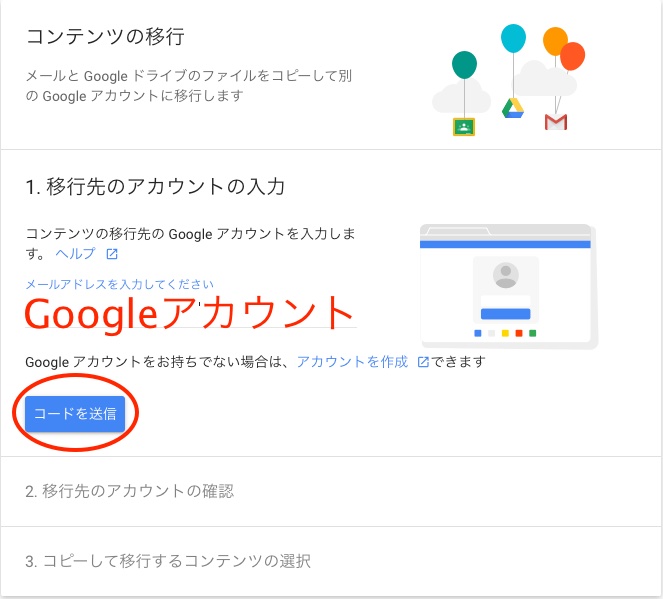
Task: Click external link icon after アカウントを作成
Action: [423, 362]
